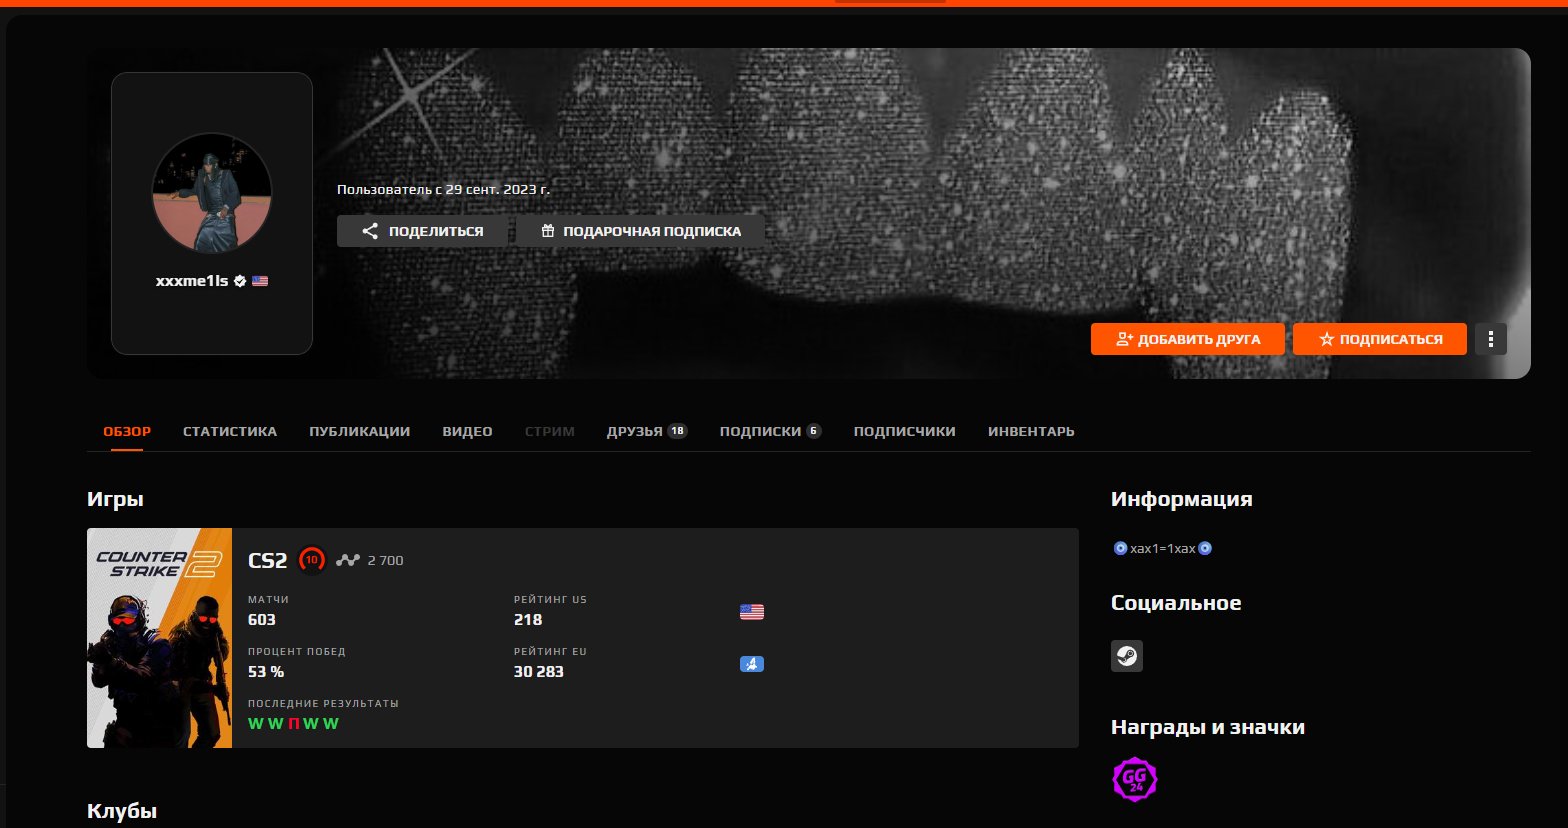Click the Пользователь с 29 сент. 2023 г. text
The height and width of the screenshot is (828, 1568).
(x=444, y=188)
